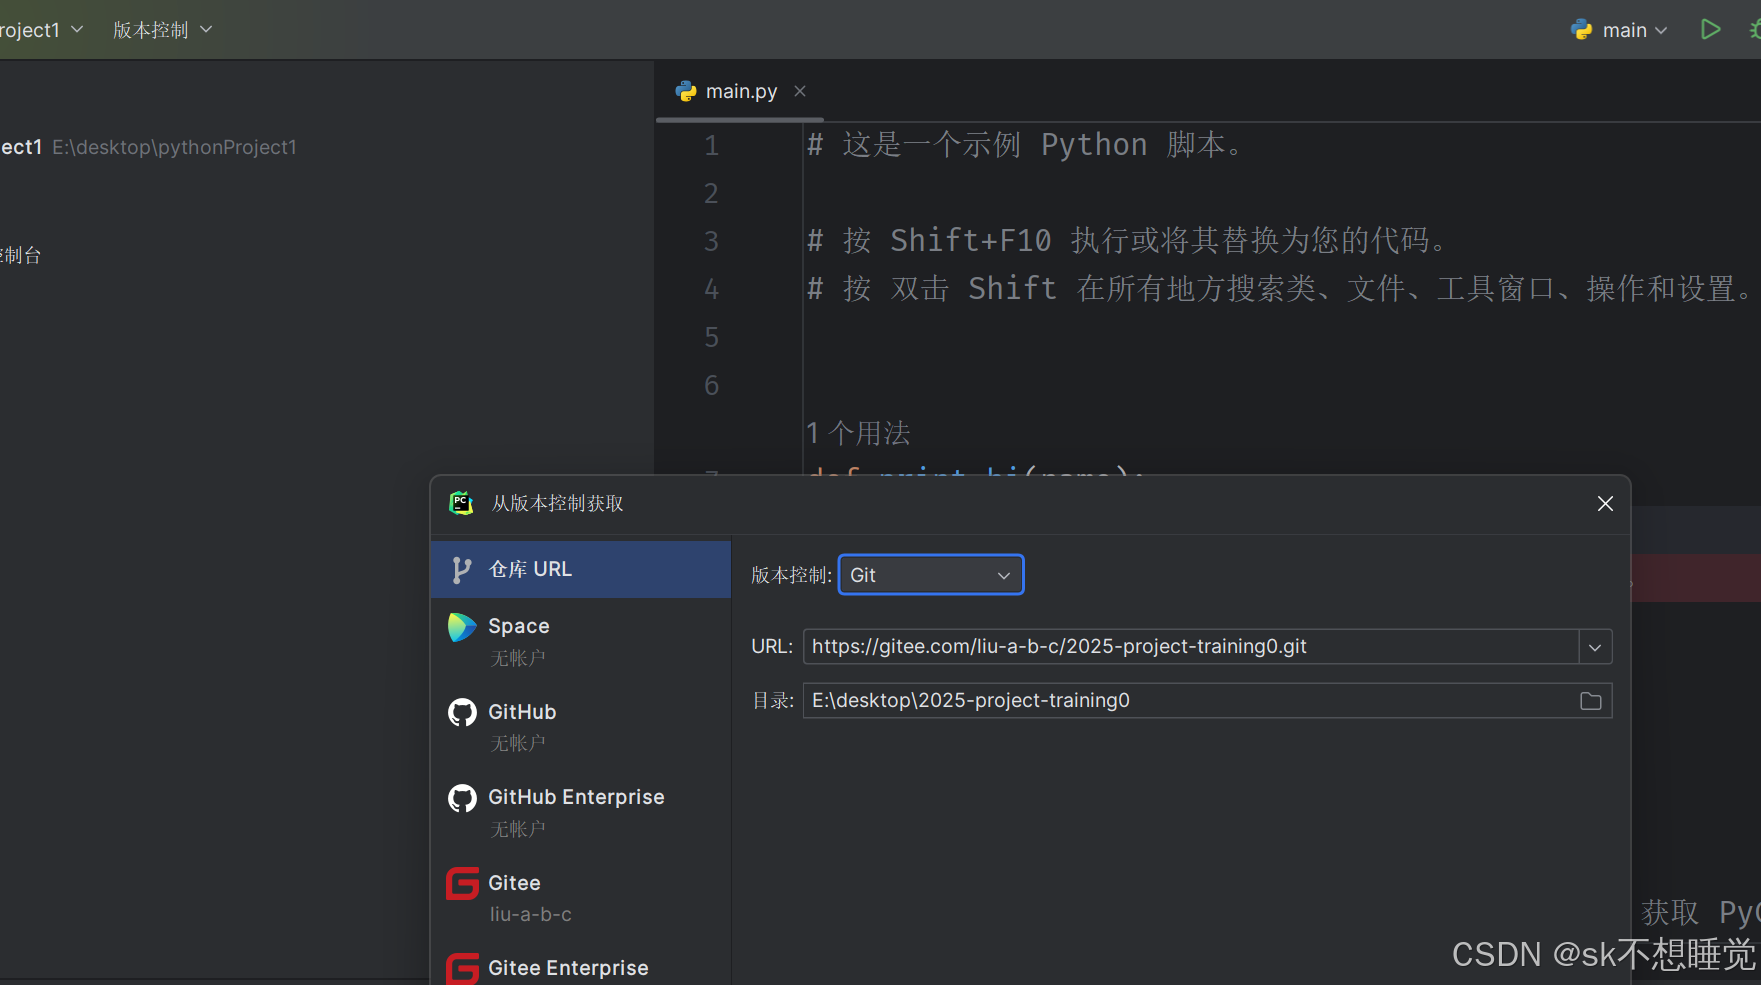Click the GitHub octocat icon
1761x985 pixels.
pyautogui.click(x=462, y=712)
